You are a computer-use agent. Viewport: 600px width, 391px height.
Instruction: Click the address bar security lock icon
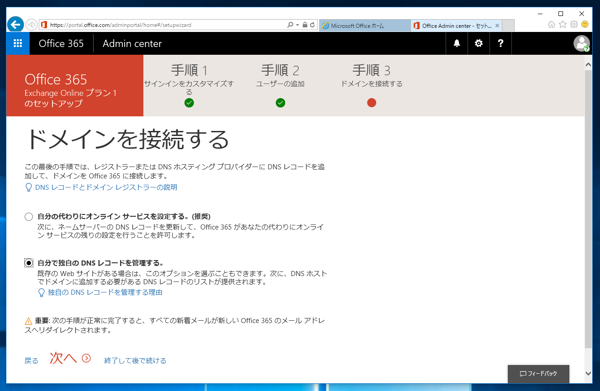tap(305, 25)
